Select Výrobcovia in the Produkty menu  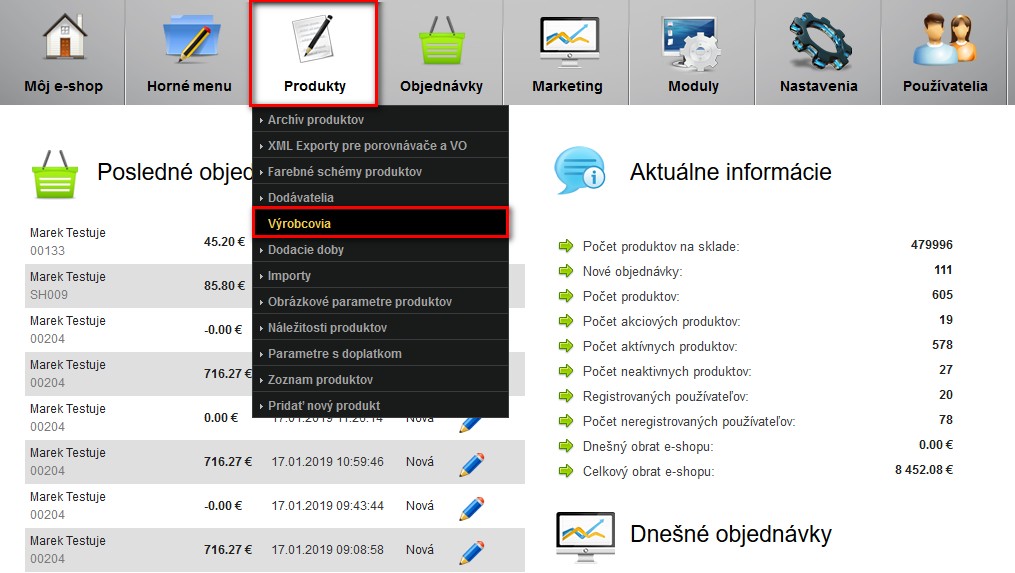pyautogui.click(x=380, y=223)
